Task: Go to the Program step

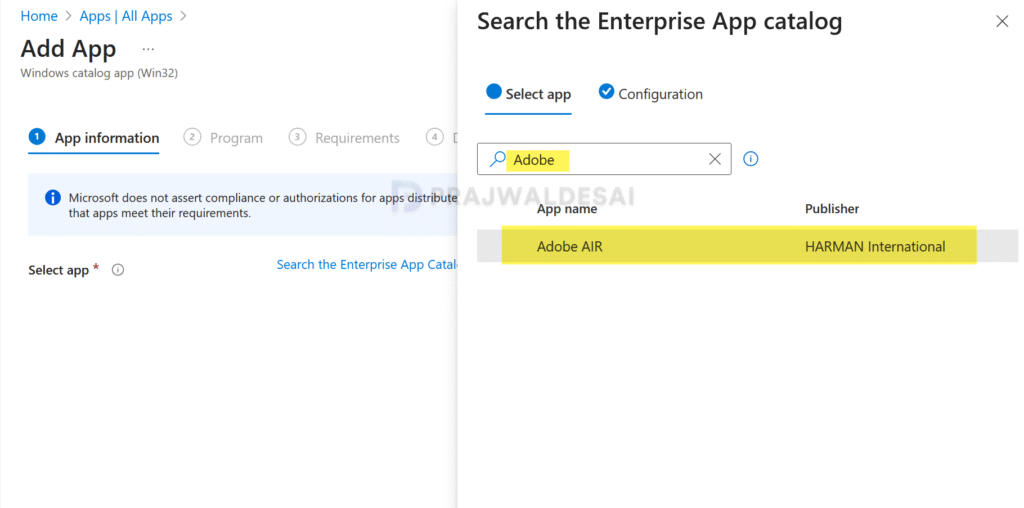Action: [x=223, y=138]
